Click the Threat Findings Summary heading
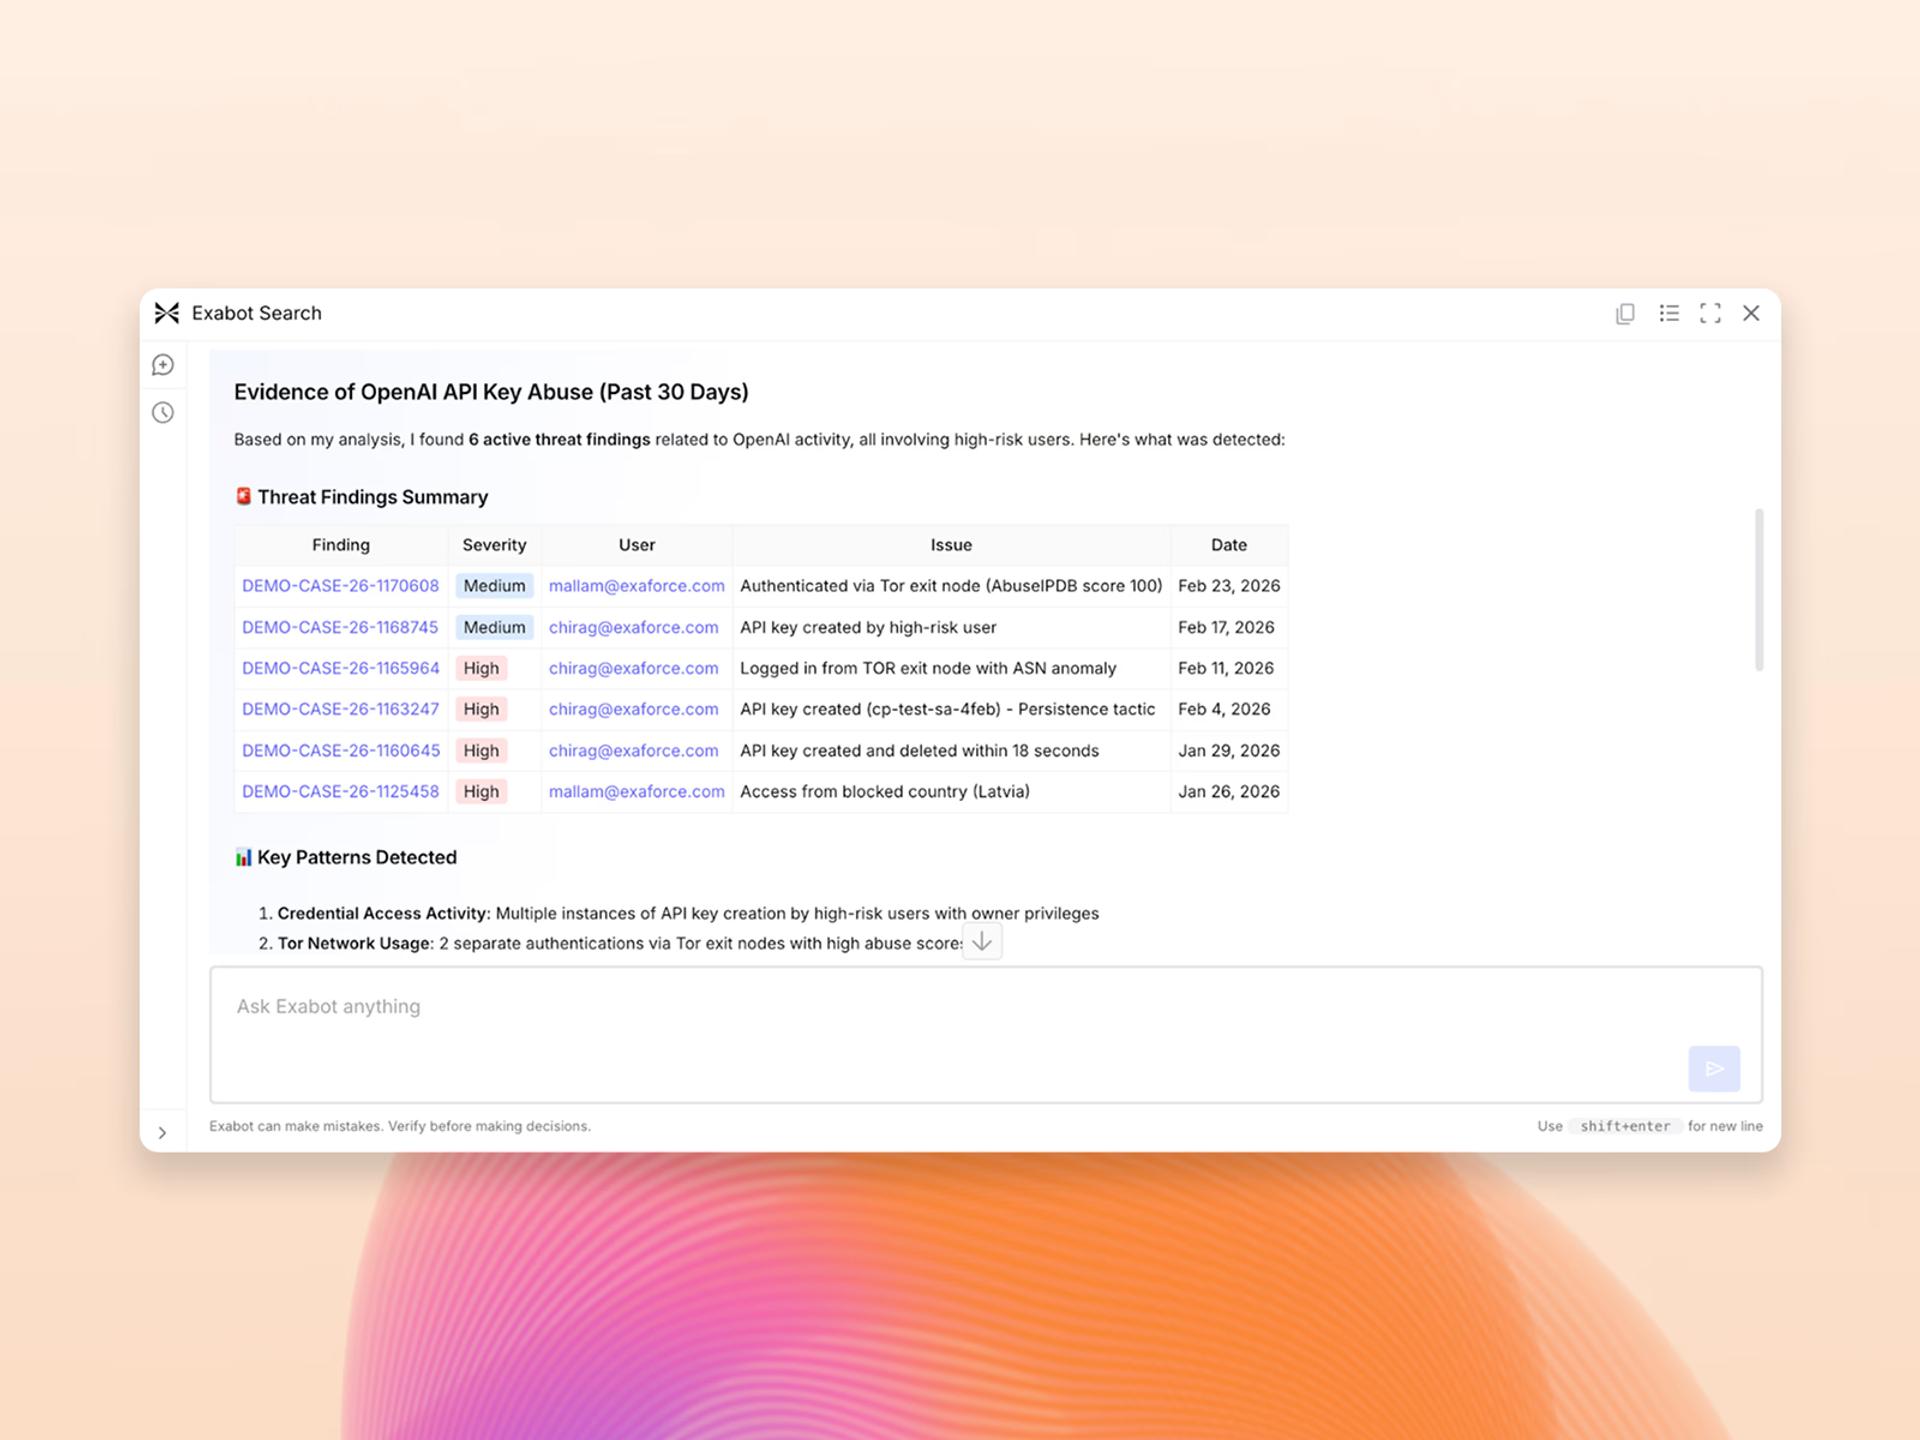Viewport: 1920px width, 1440px height. (x=372, y=497)
